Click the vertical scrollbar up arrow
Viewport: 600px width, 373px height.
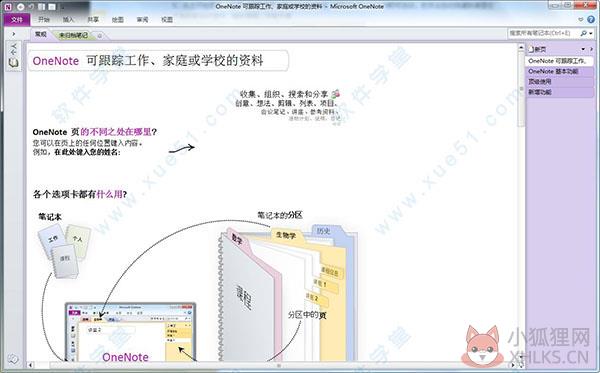[521, 48]
